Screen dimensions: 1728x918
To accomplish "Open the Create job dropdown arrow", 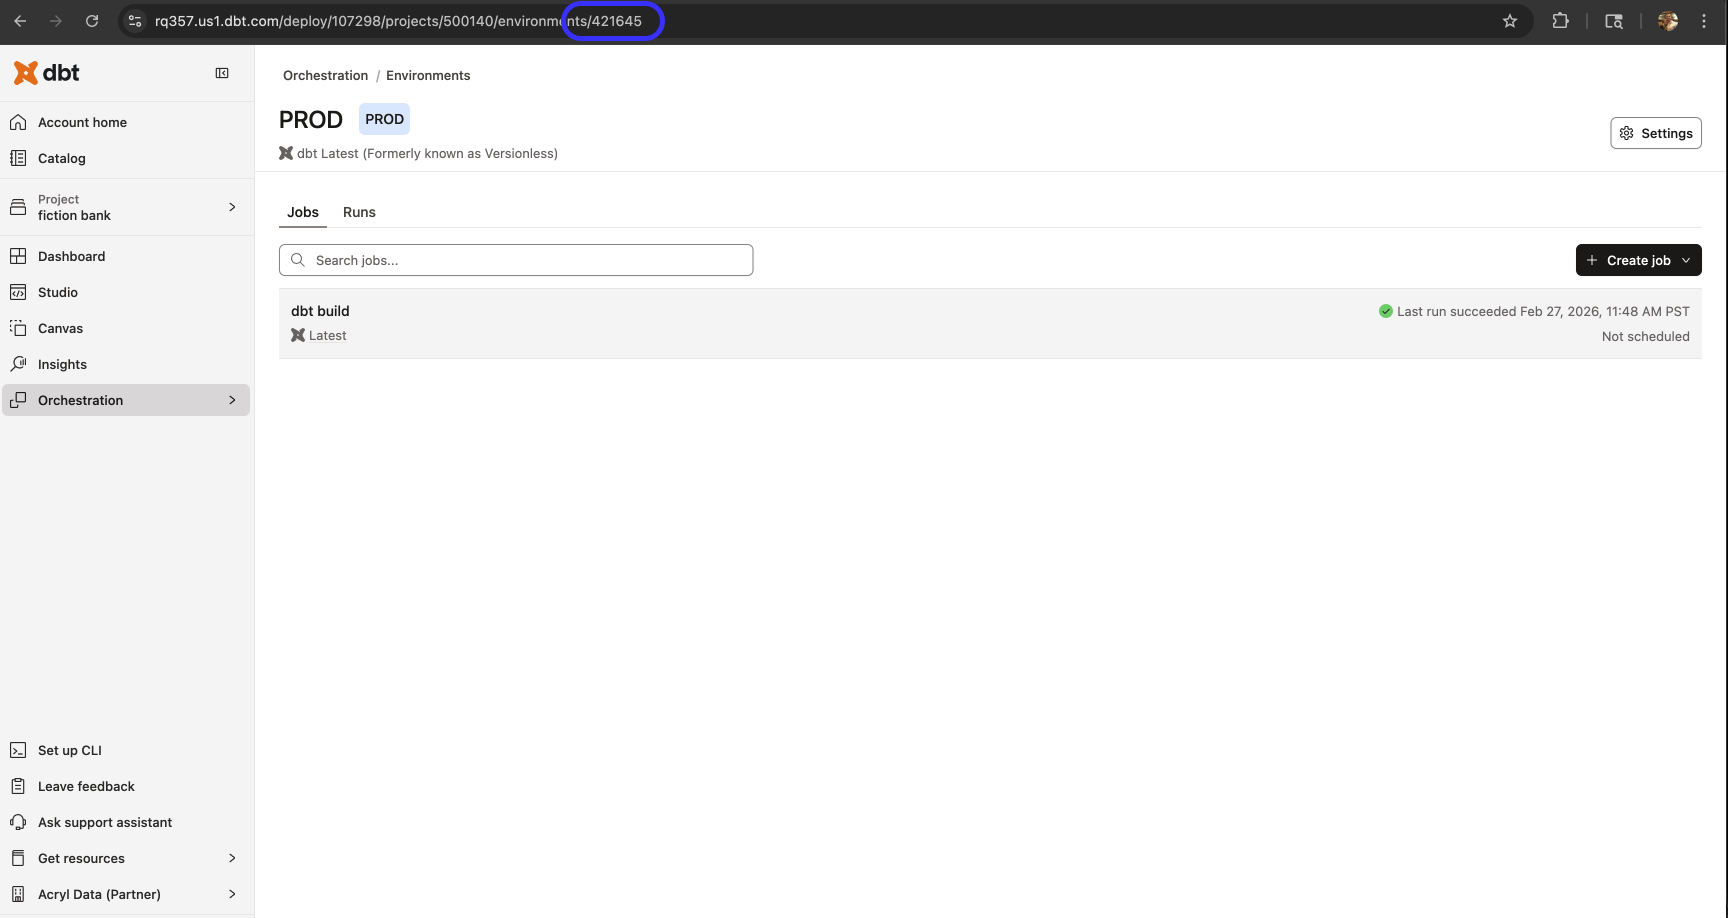I will (x=1686, y=260).
